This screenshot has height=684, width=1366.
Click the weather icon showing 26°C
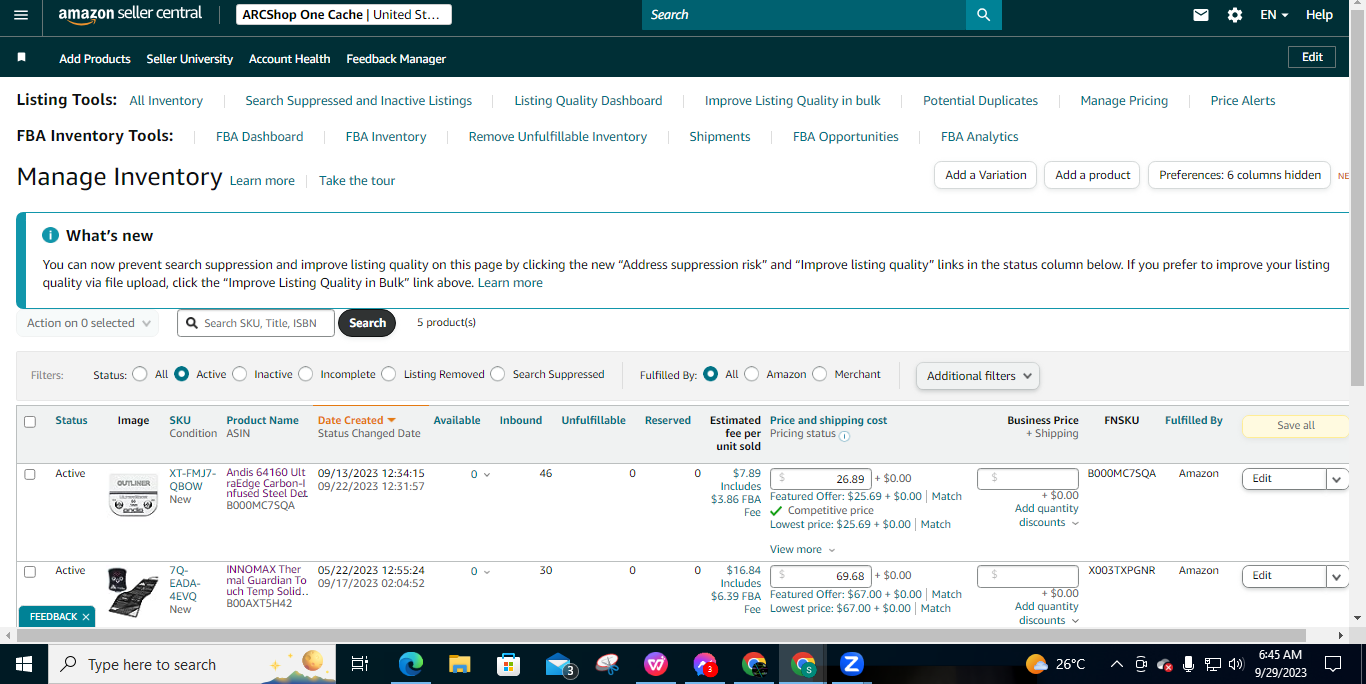(1036, 663)
